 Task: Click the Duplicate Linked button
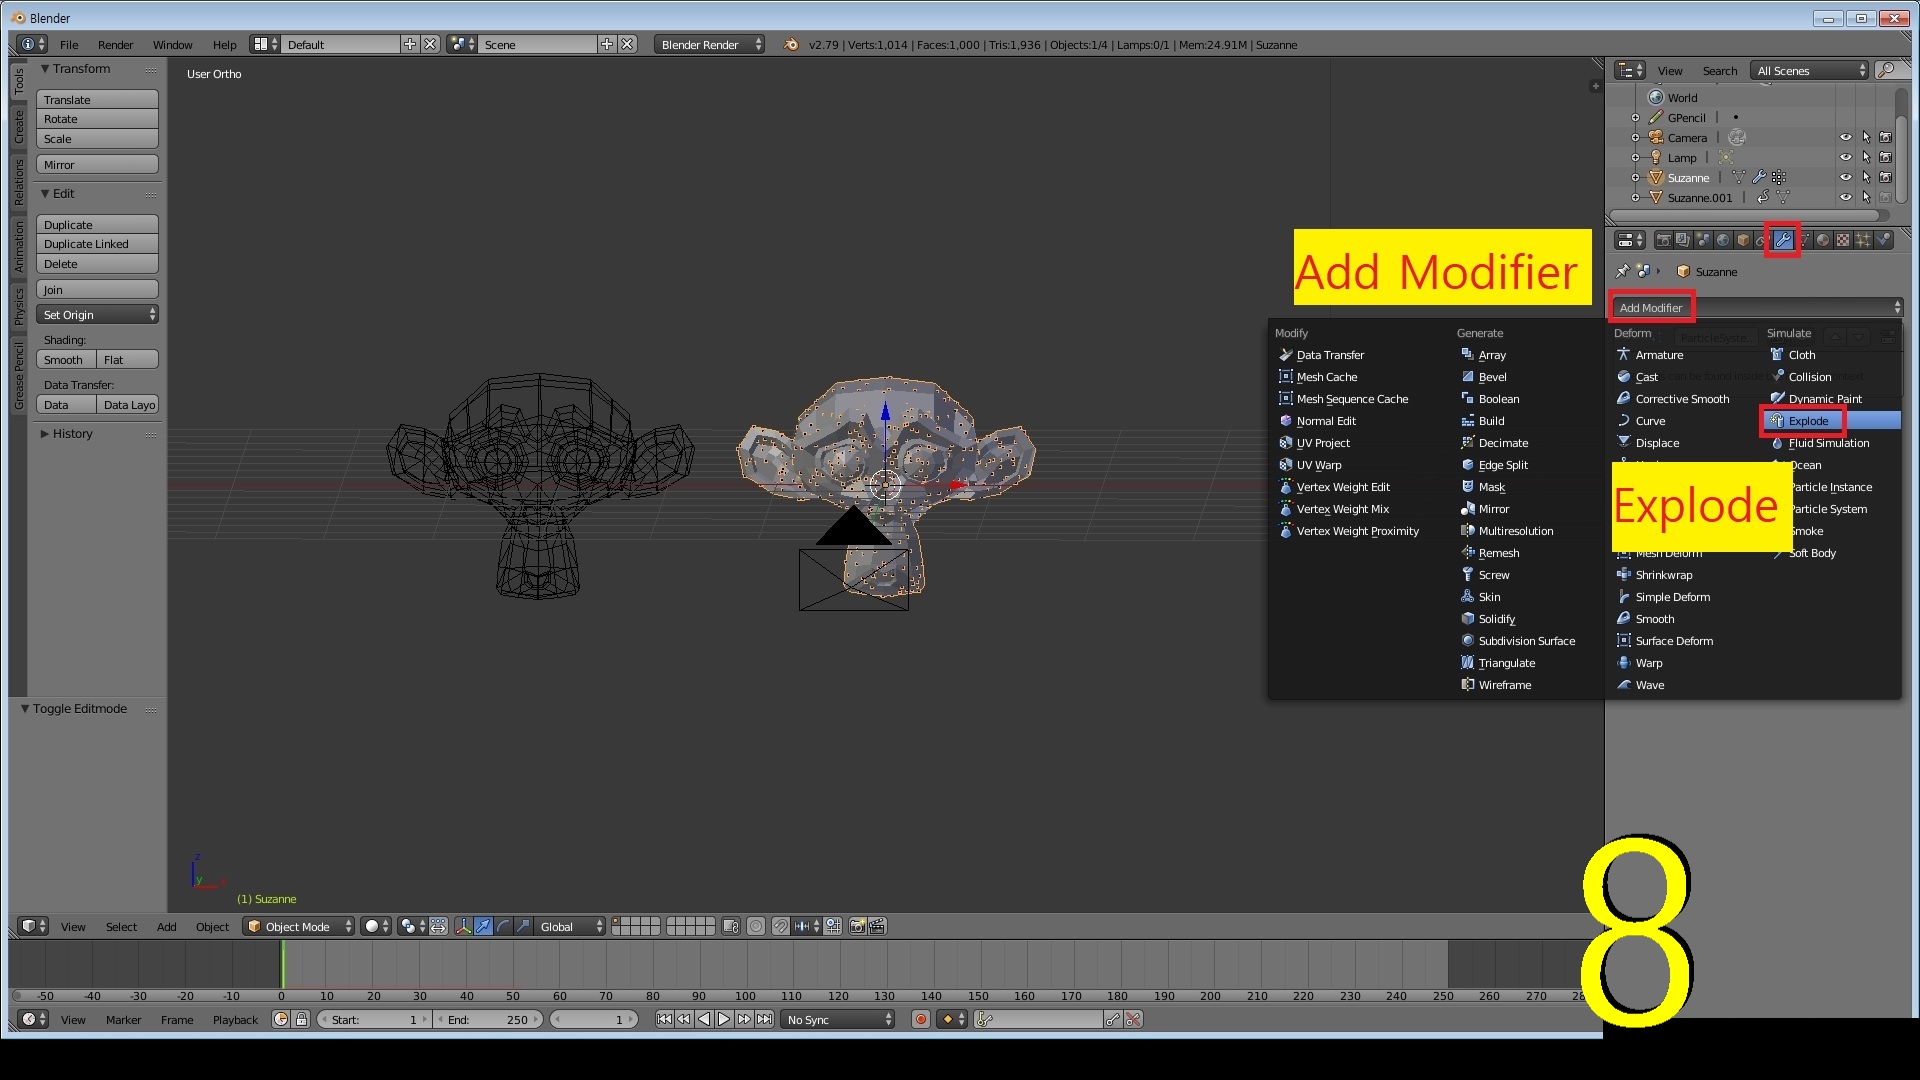point(98,244)
